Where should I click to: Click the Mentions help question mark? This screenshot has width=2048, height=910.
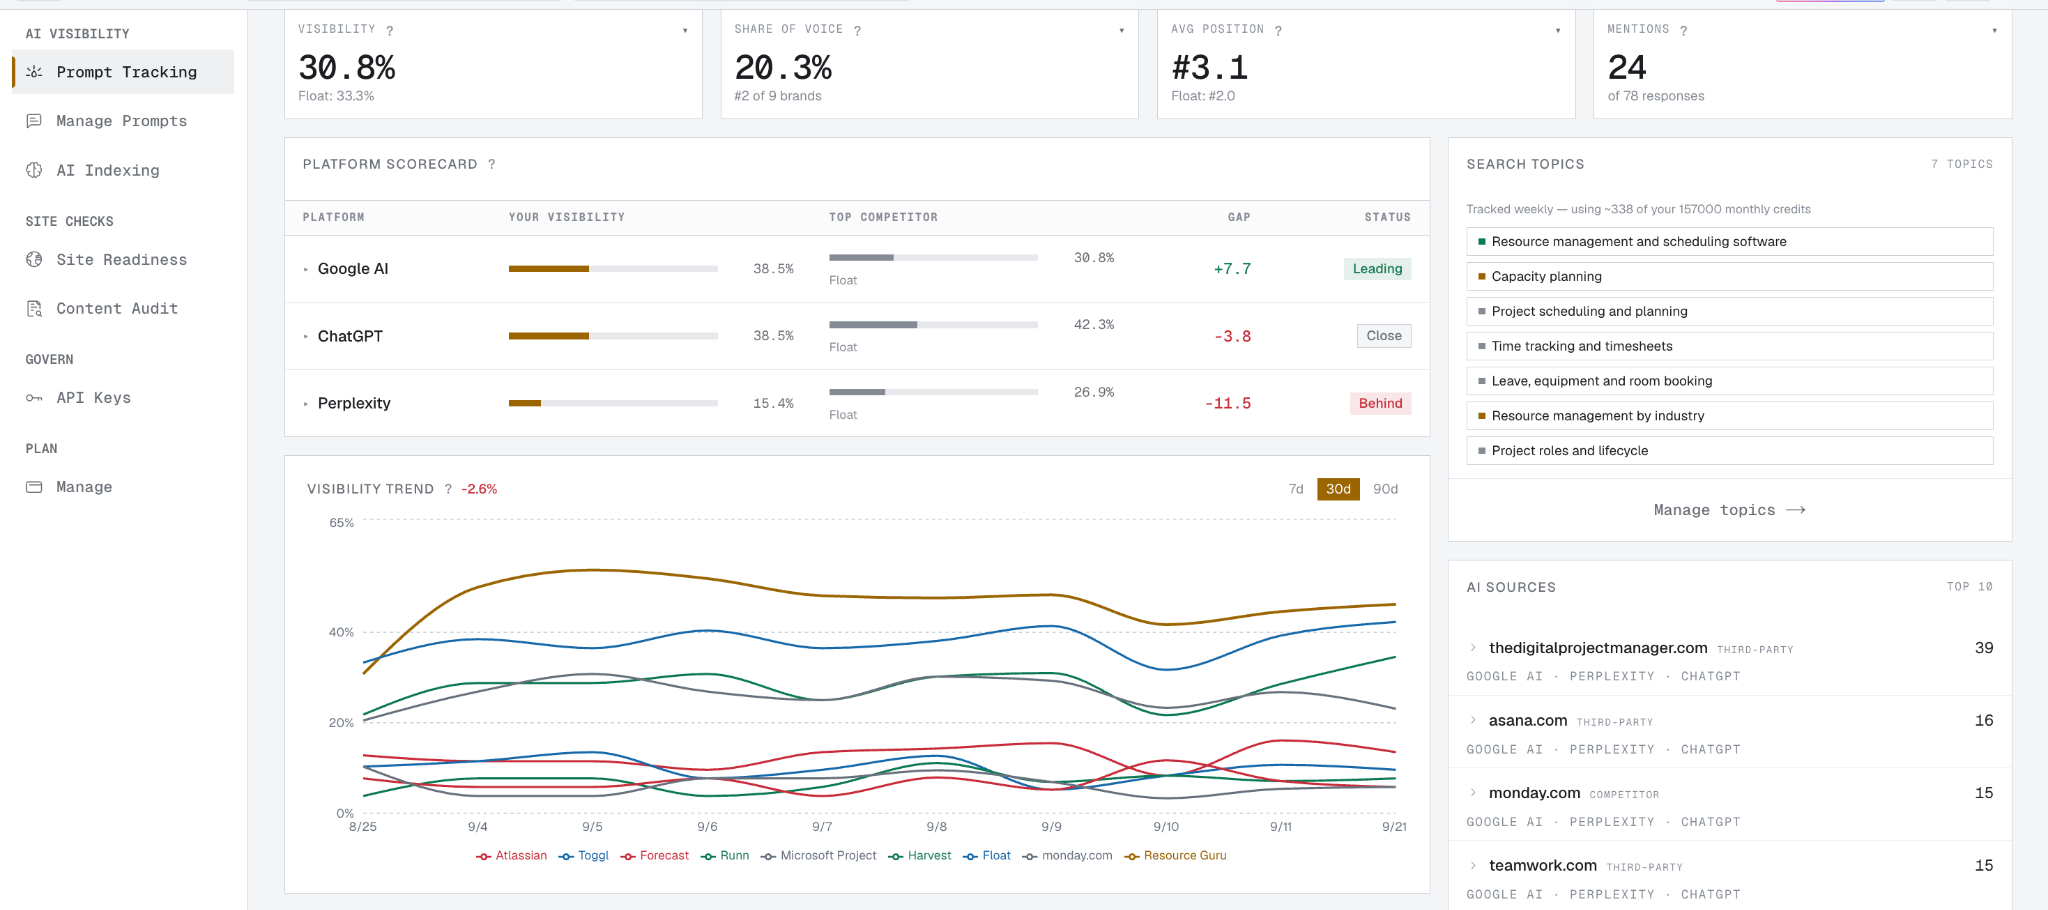(x=1684, y=31)
